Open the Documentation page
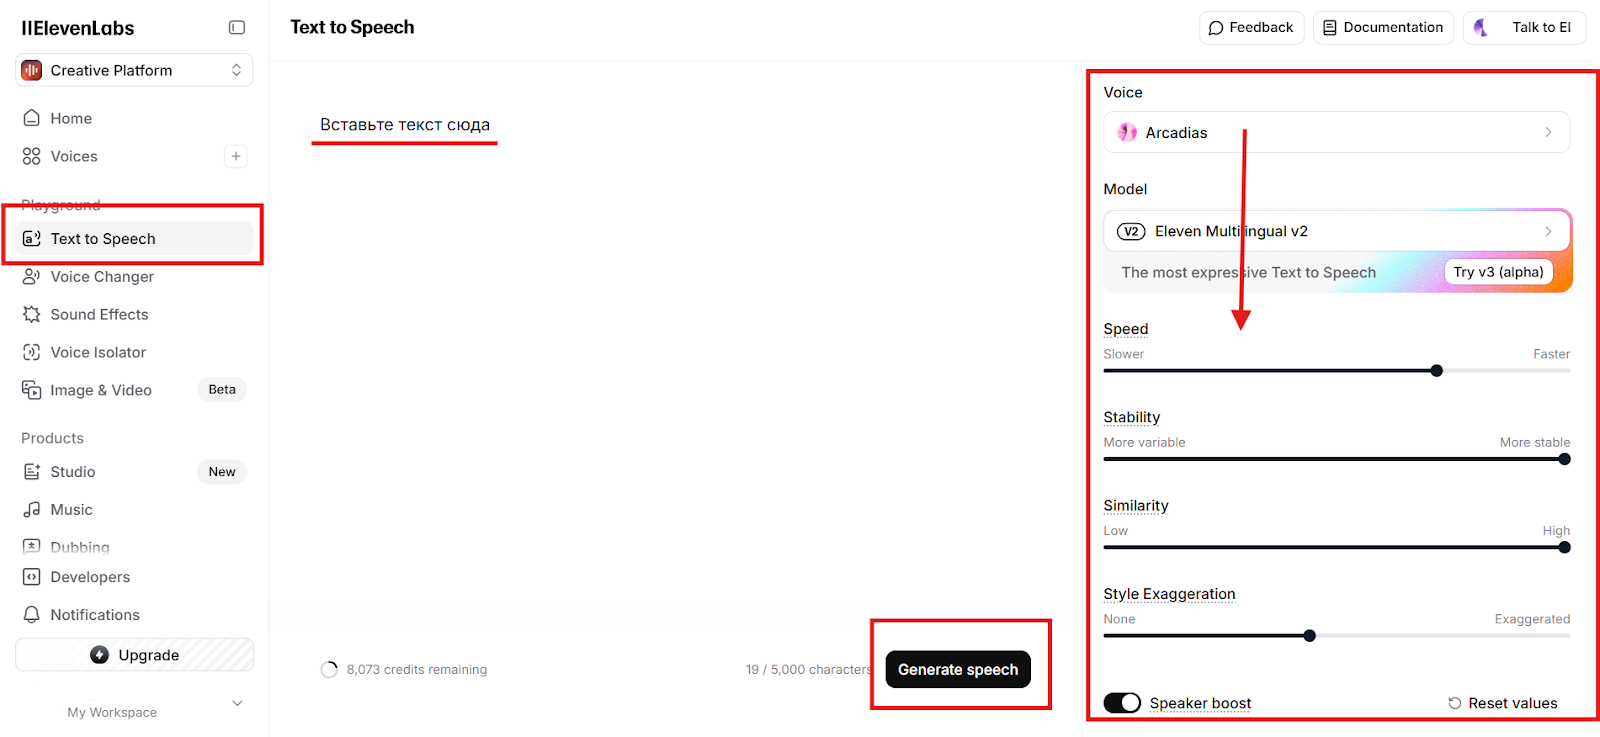This screenshot has width=1600, height=737. coord(1383,27)
